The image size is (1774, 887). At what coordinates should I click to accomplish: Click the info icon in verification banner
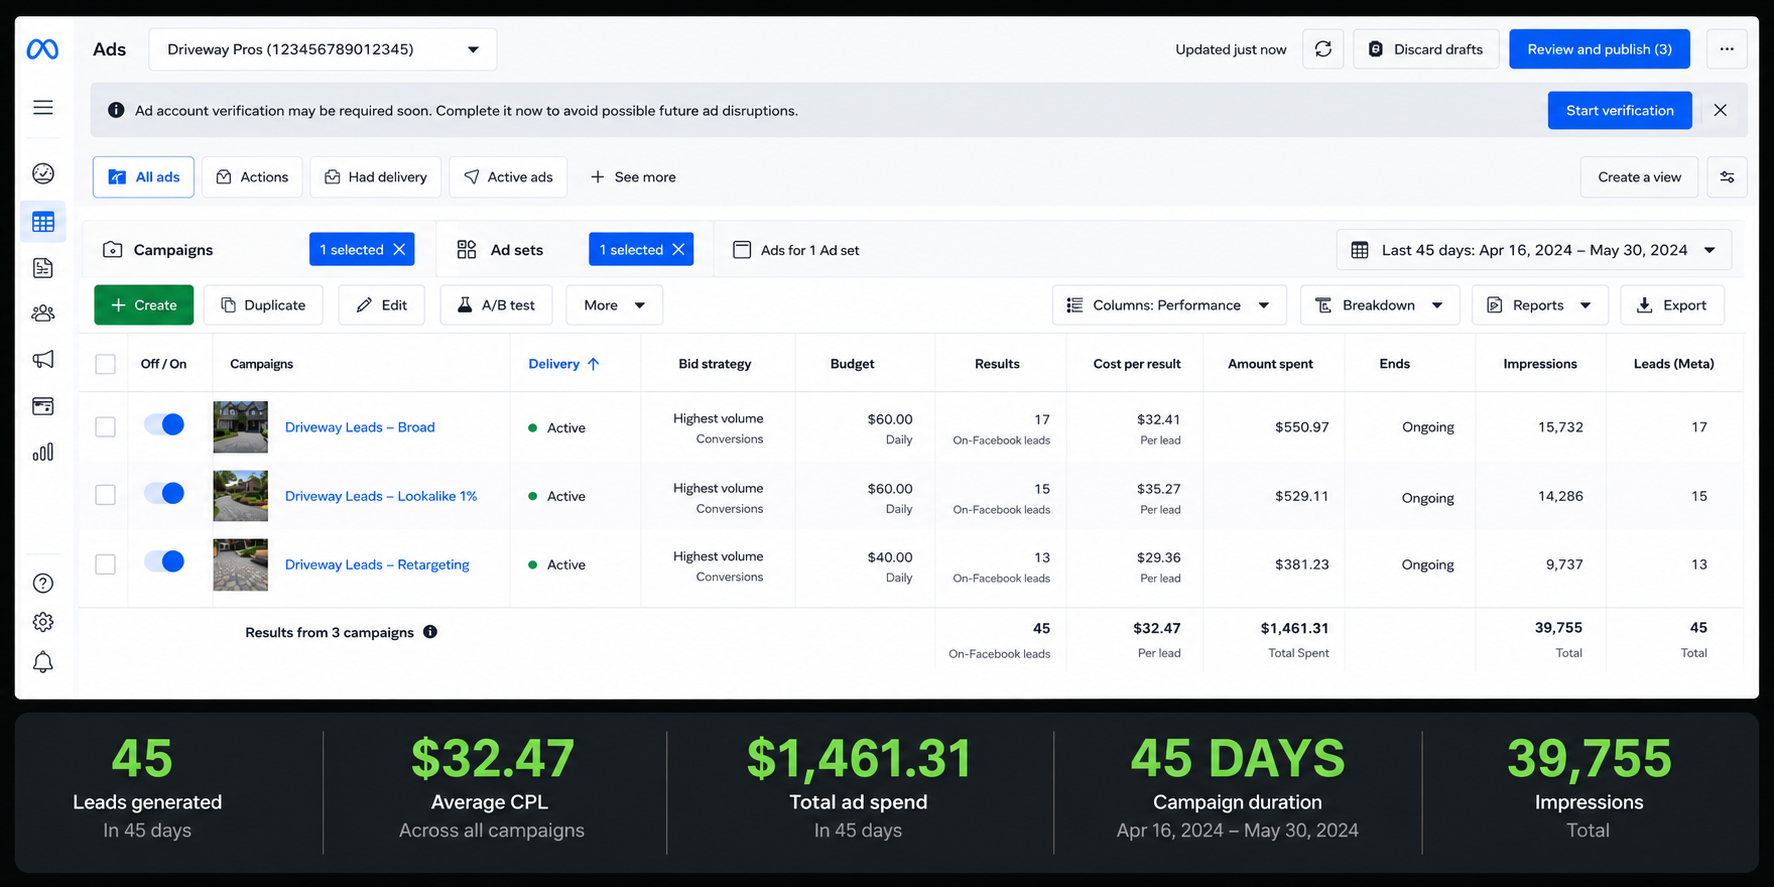pos(116,110)
